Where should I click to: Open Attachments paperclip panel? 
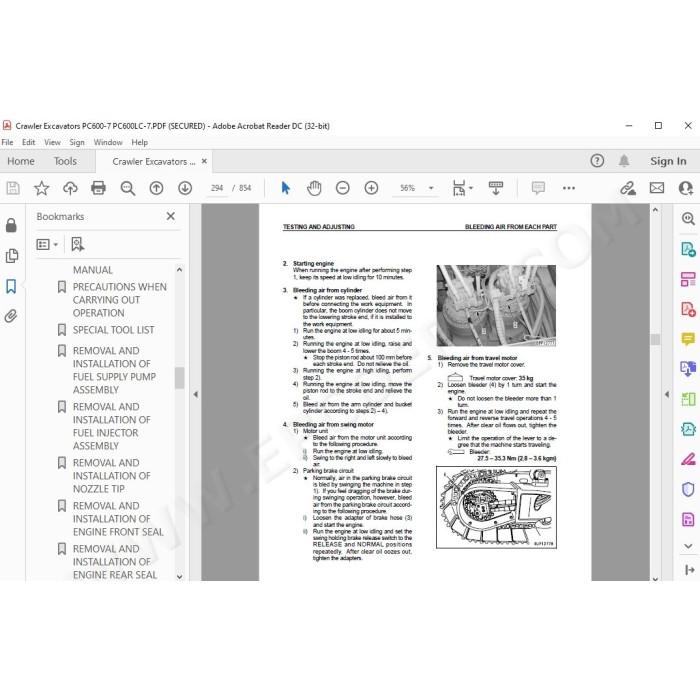point(11,316)
